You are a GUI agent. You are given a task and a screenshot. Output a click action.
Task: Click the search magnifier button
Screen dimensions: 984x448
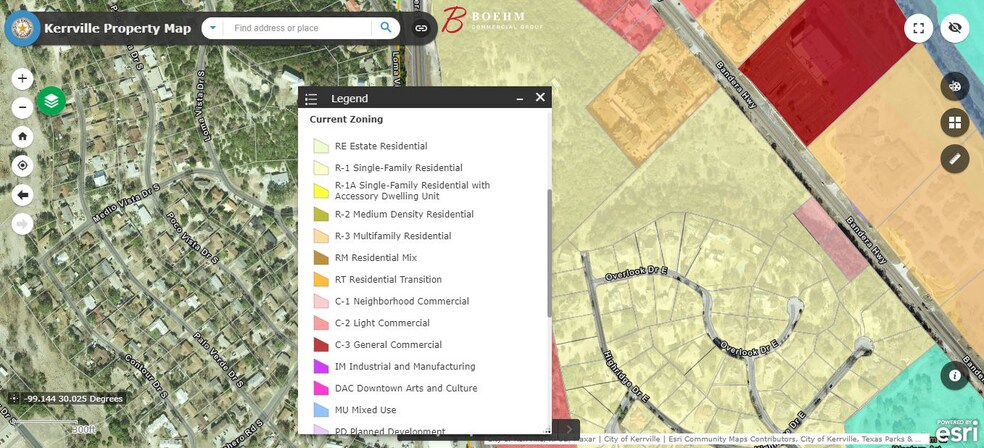386,28
